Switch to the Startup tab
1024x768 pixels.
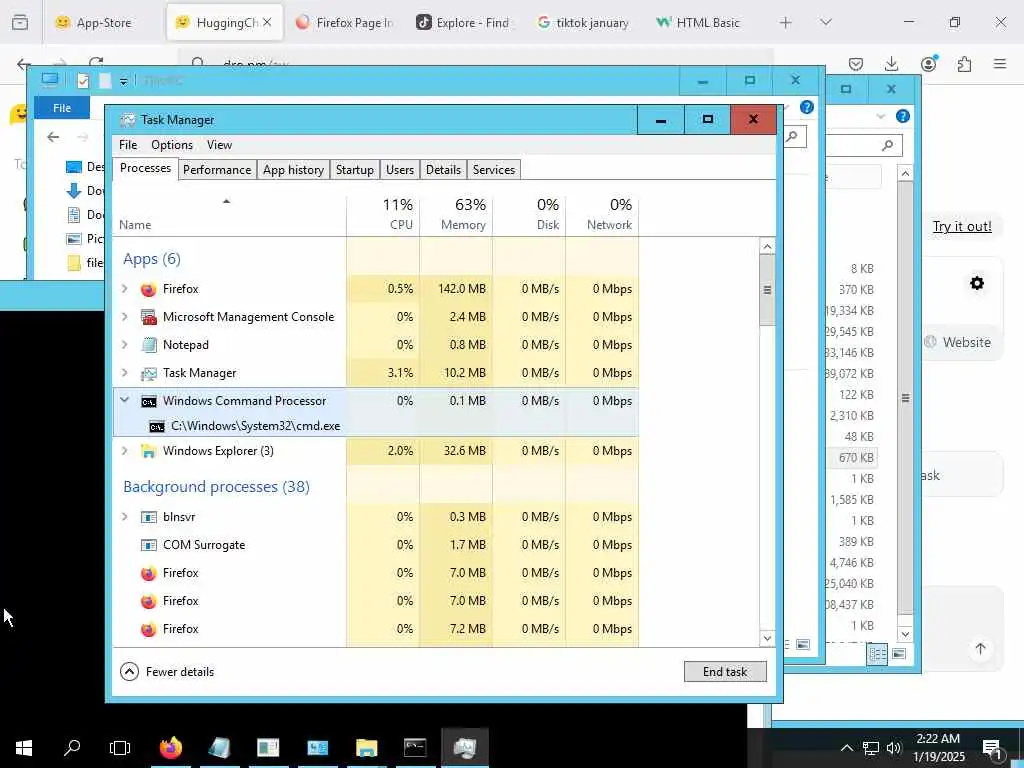tap(355, 170)
